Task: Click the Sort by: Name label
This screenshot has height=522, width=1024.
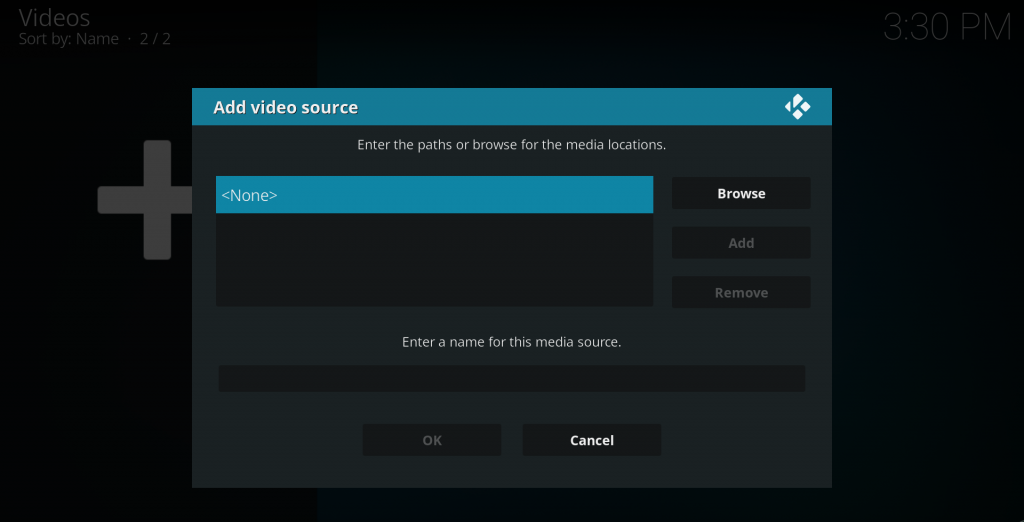Action: [x=69, y=39]
